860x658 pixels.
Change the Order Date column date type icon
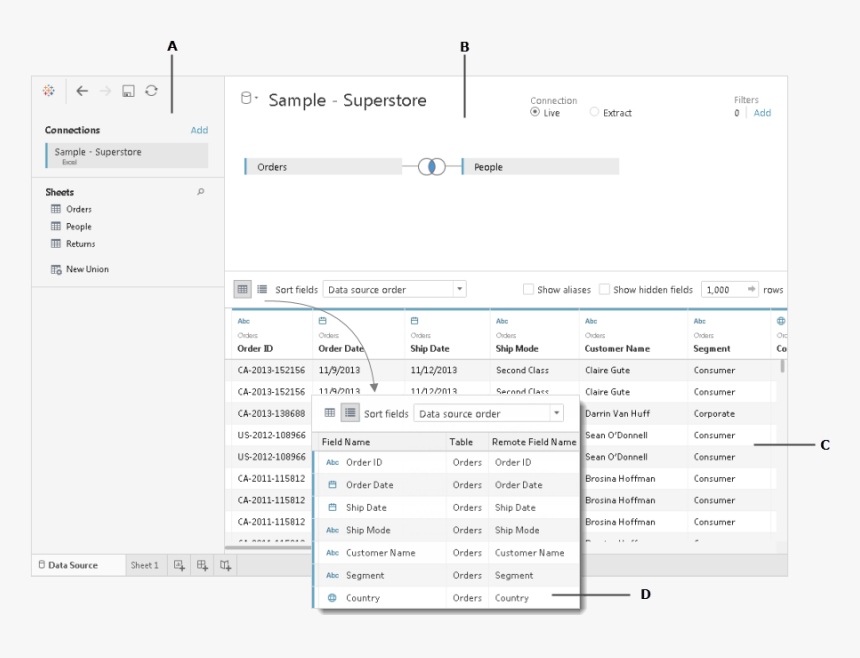[322, 321]
